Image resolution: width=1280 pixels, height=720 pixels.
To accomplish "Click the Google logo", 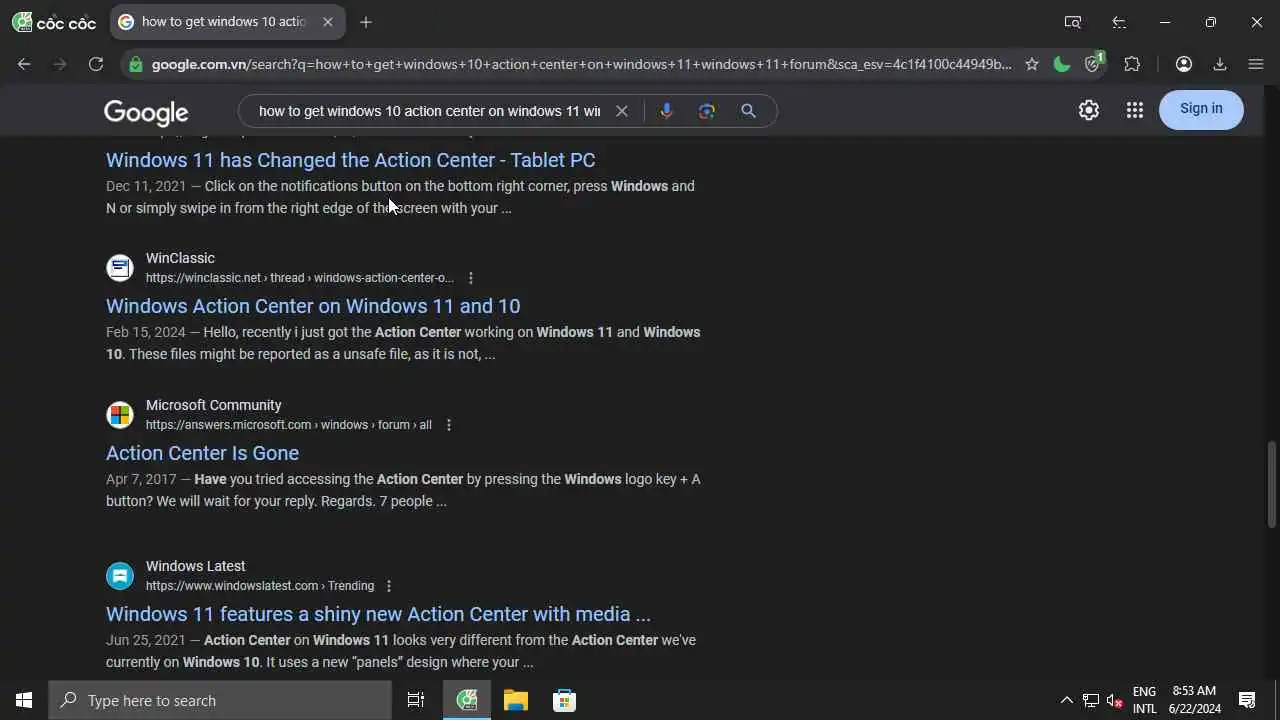I will (146, 112).
